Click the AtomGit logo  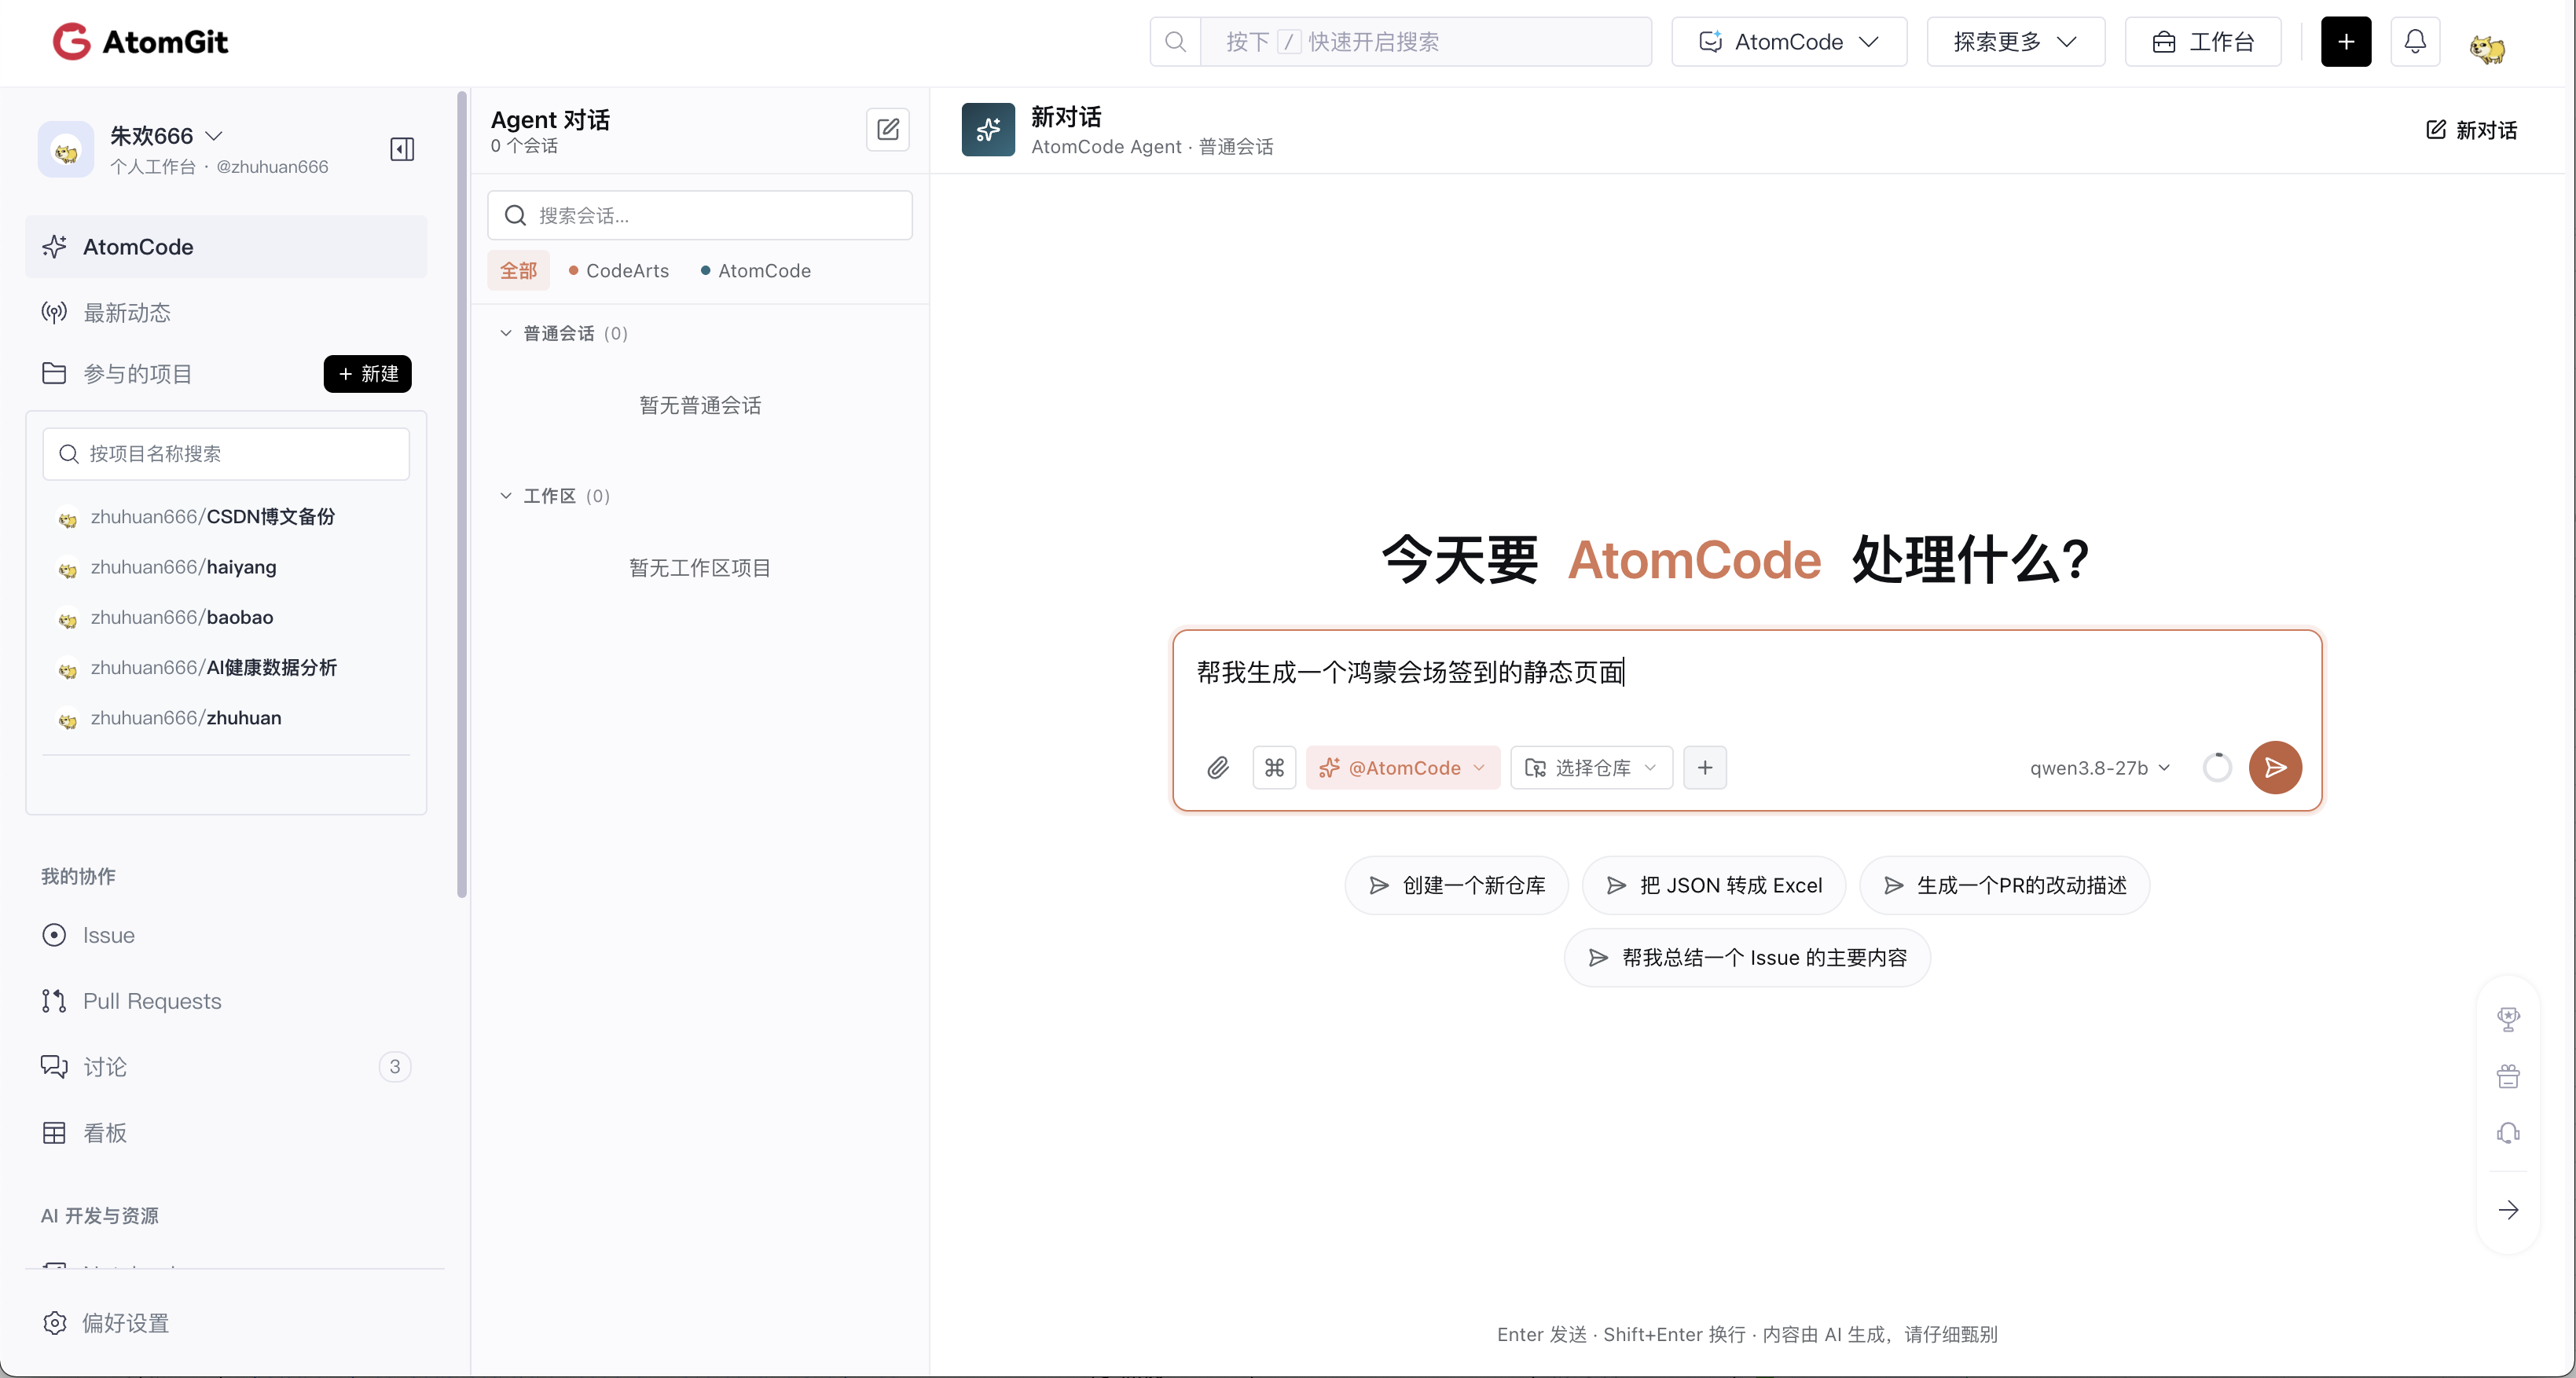[x=140, y=42]
